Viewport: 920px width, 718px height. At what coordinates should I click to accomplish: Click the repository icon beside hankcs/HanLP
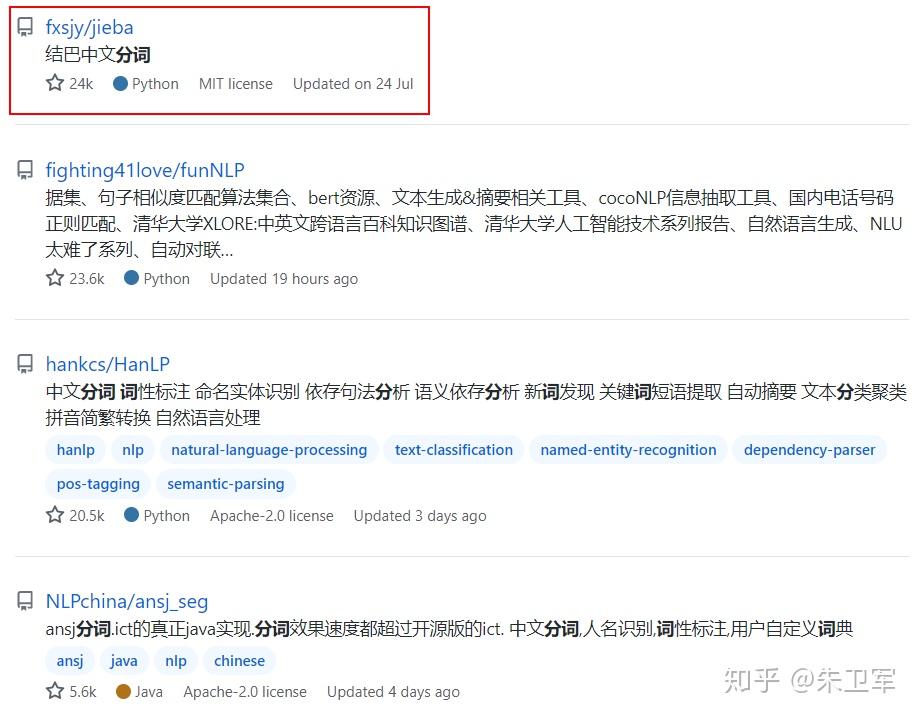tap(25, 364)
